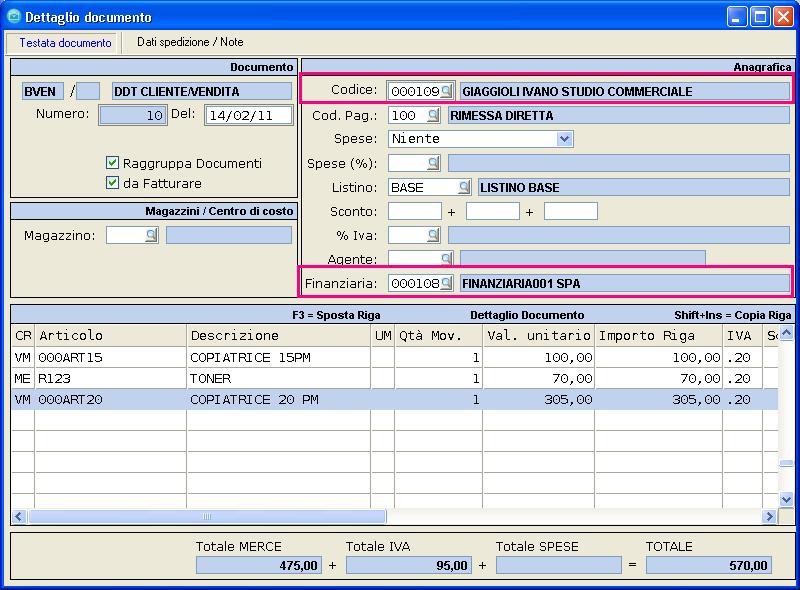Click the Qtà Mov. column header

tap(438, 335)
